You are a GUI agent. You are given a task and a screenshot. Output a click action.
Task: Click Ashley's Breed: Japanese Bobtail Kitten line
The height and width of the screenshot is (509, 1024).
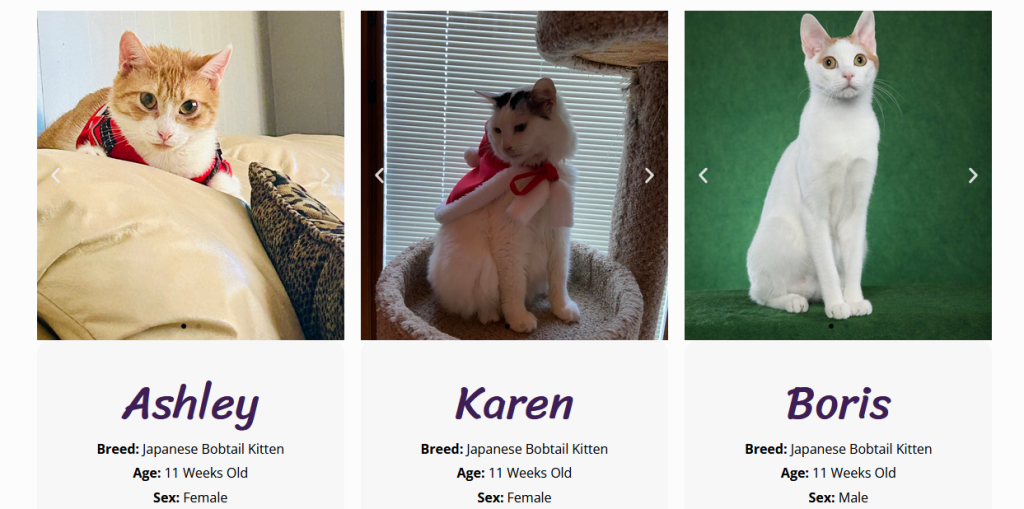[191, 449]
